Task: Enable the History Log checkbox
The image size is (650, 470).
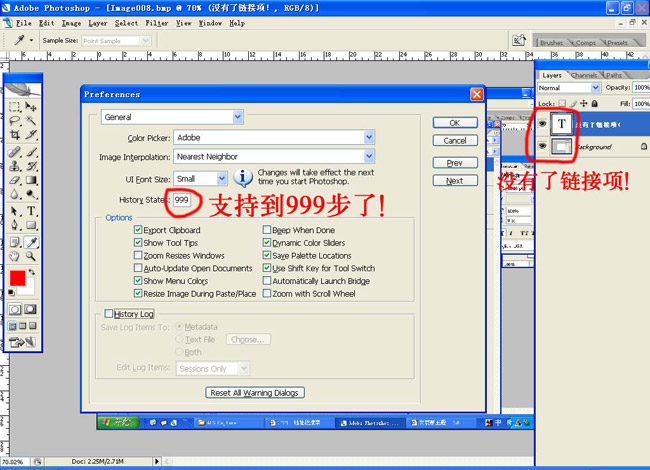Action: click(x=109, y=313)
